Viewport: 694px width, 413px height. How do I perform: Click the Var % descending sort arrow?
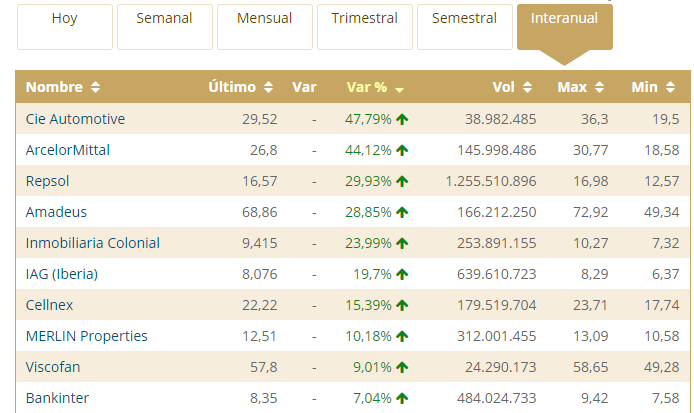[400, 88]
